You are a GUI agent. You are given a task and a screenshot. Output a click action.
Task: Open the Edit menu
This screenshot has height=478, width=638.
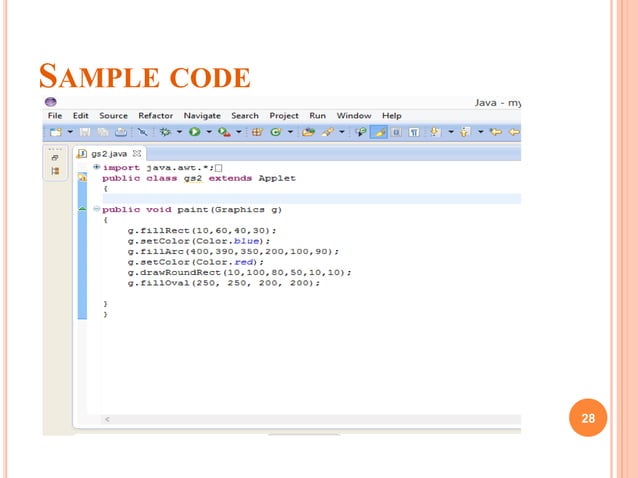pos(81,116)
